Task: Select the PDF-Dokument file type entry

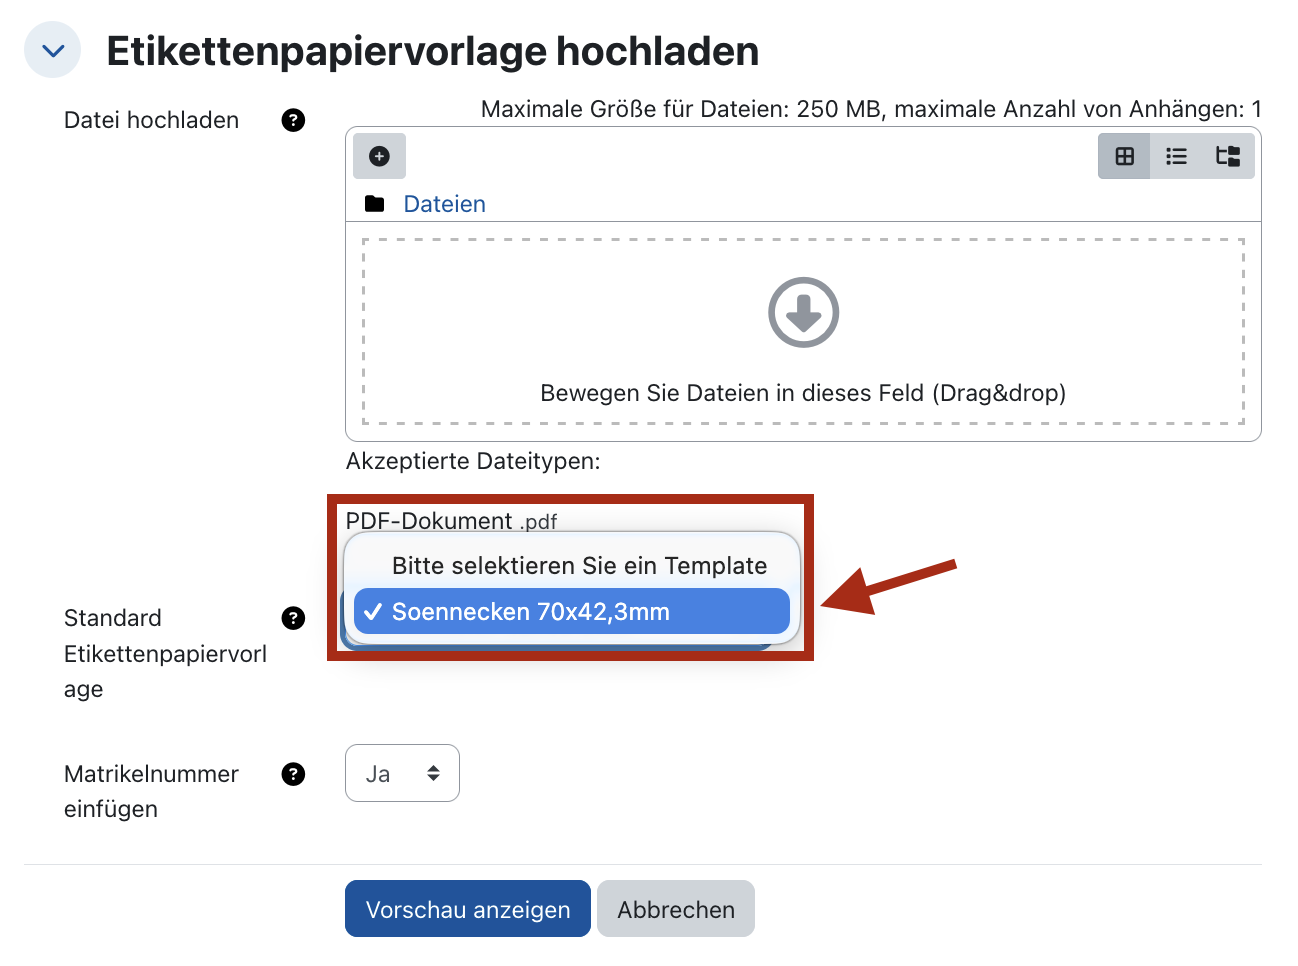Action: [x=450, y=520]
